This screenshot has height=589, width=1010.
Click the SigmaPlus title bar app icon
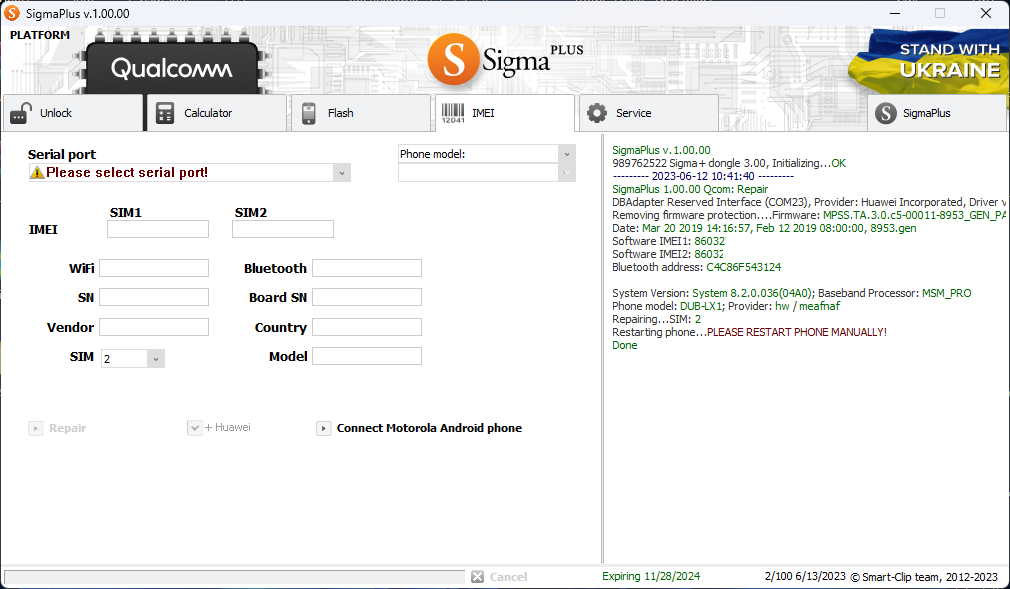(x=12, y=13)
